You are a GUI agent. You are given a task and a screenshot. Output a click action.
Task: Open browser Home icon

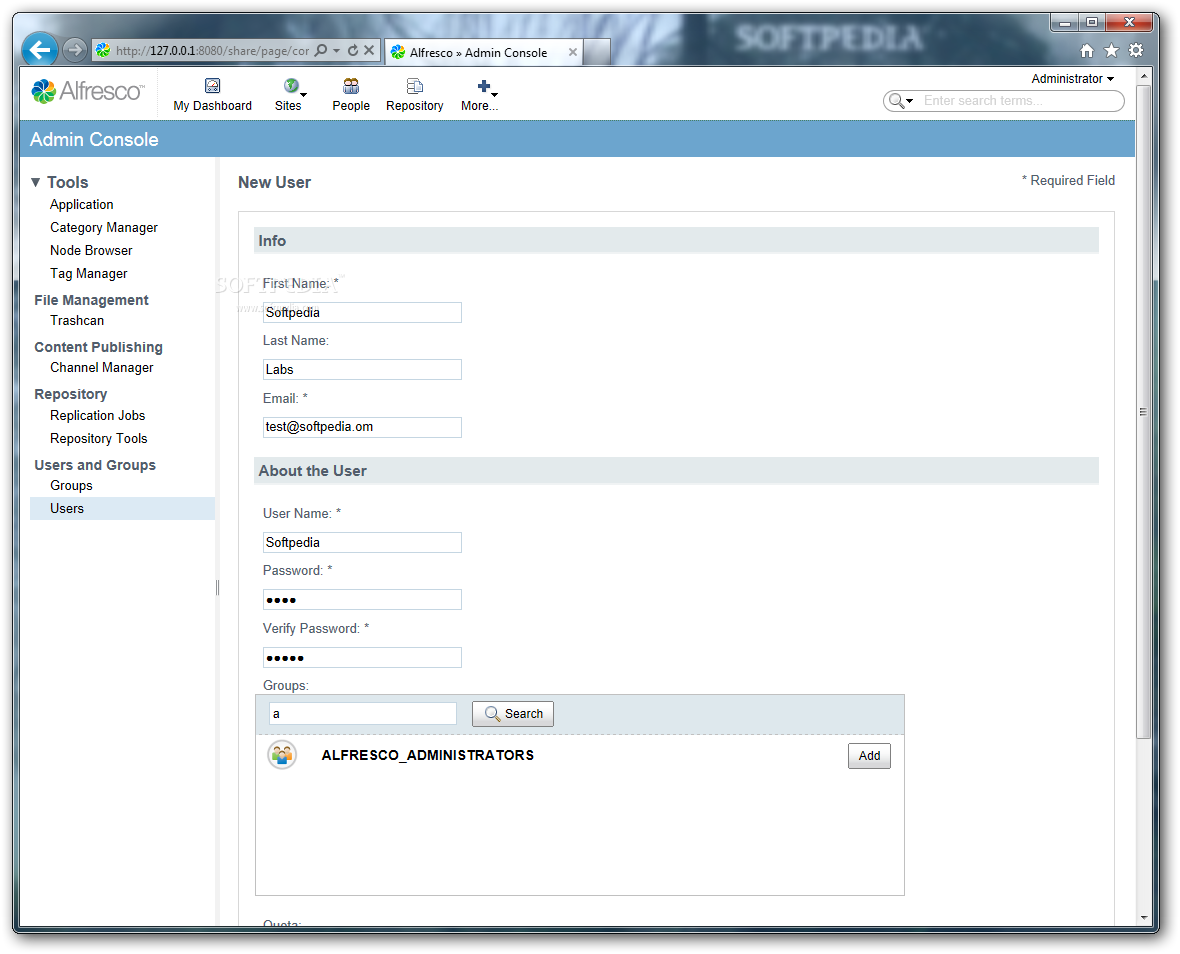coord(1087,50)
